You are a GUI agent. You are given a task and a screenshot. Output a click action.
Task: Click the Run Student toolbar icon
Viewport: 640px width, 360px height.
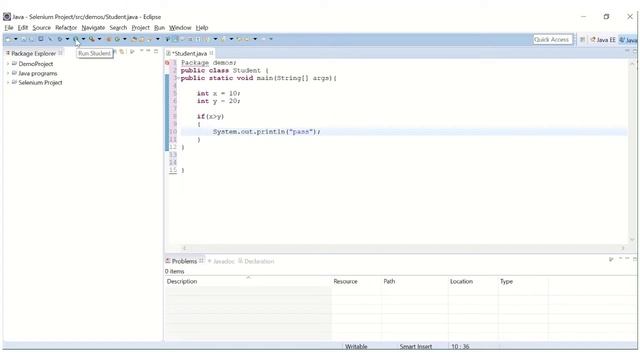coord(76,39)
